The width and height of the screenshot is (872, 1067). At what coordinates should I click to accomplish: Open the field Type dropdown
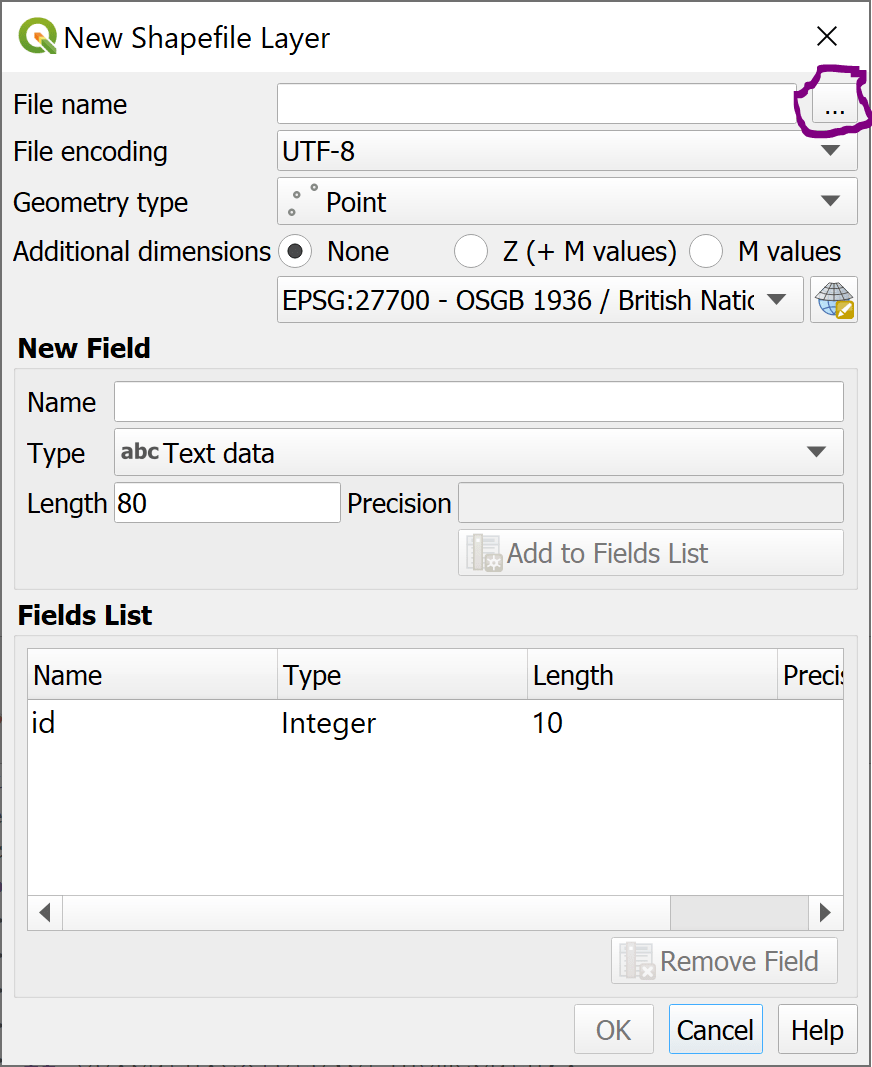[818, 452]
